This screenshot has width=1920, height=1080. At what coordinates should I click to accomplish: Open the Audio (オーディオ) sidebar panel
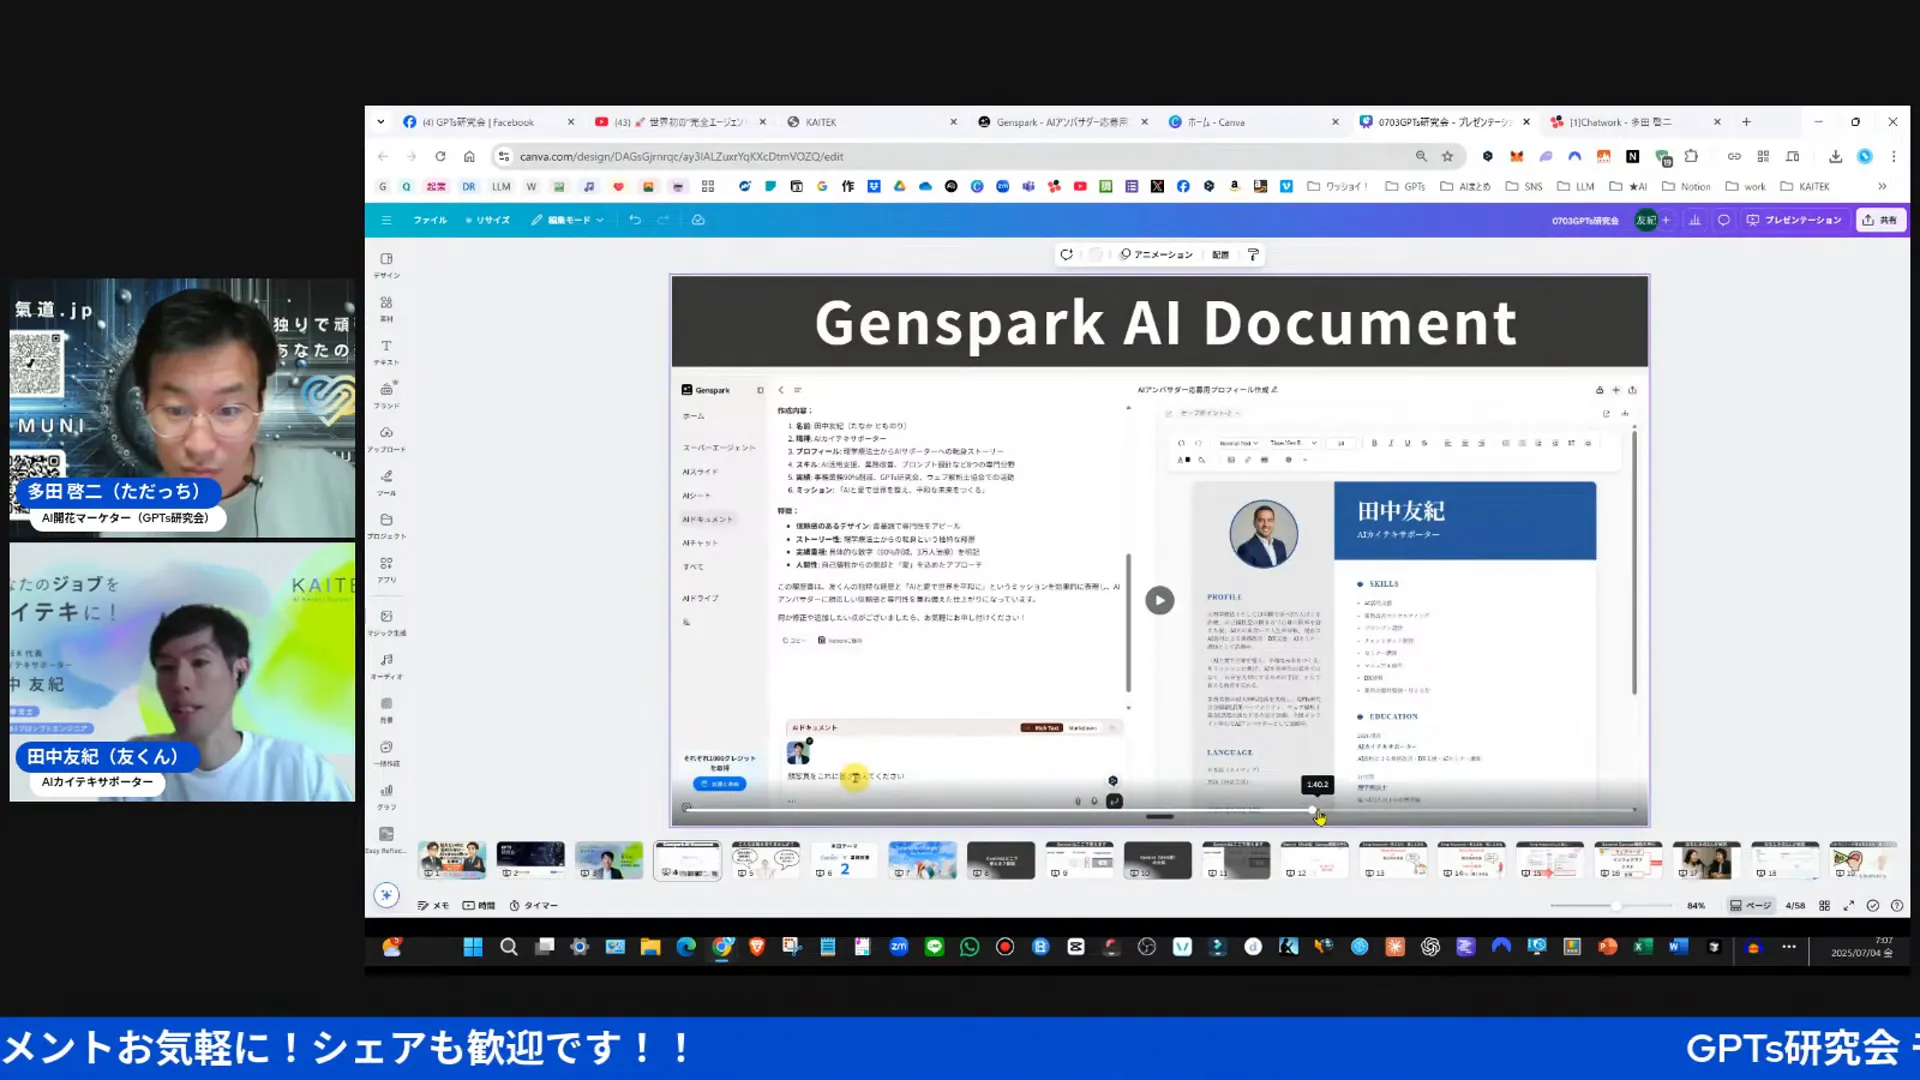387,666
